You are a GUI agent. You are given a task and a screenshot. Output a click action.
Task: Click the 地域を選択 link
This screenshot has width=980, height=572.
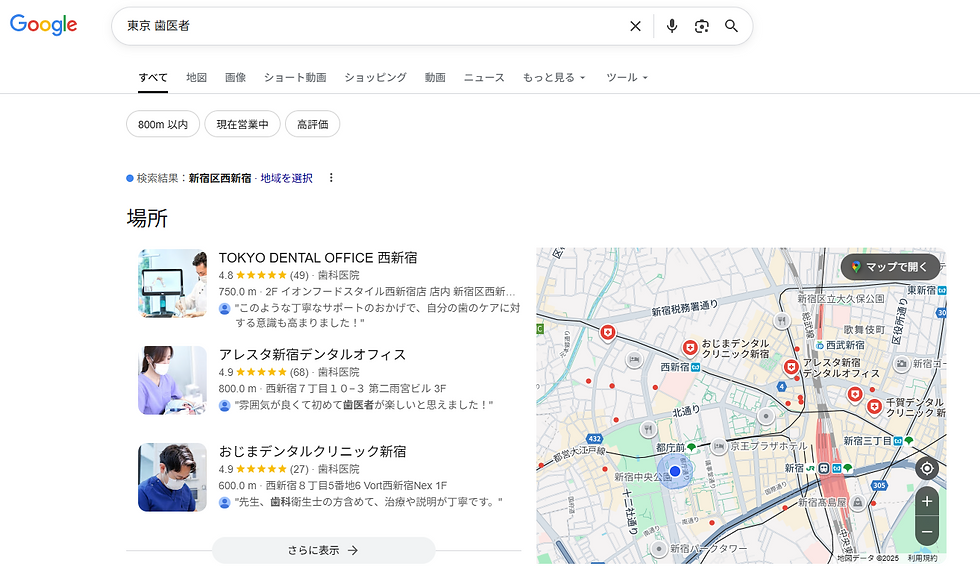[286, 178]
